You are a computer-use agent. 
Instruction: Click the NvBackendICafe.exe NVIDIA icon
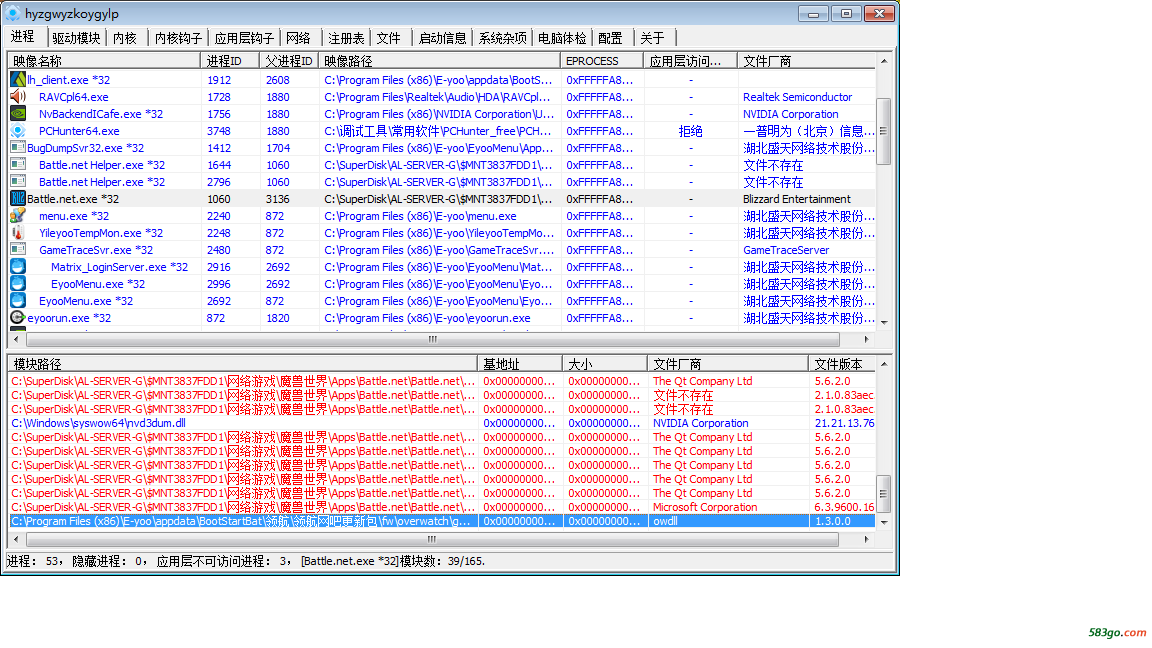coord(18,113)
